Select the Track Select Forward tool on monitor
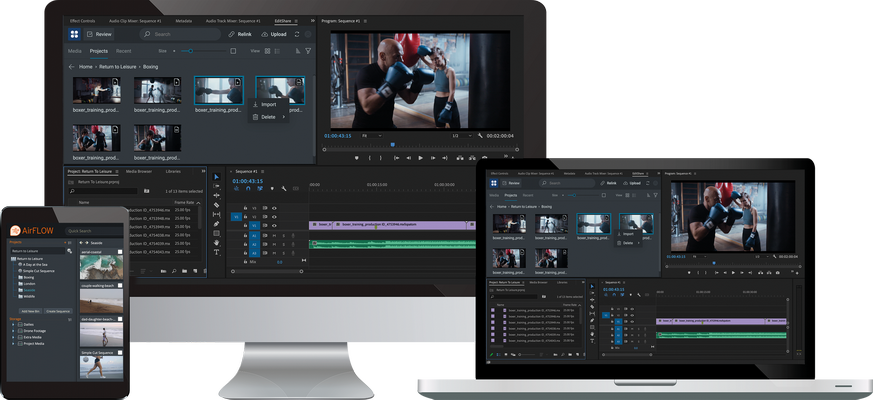The height and width of the screenshot is (400, 873). pyautogui.click(x=217, y=186)
